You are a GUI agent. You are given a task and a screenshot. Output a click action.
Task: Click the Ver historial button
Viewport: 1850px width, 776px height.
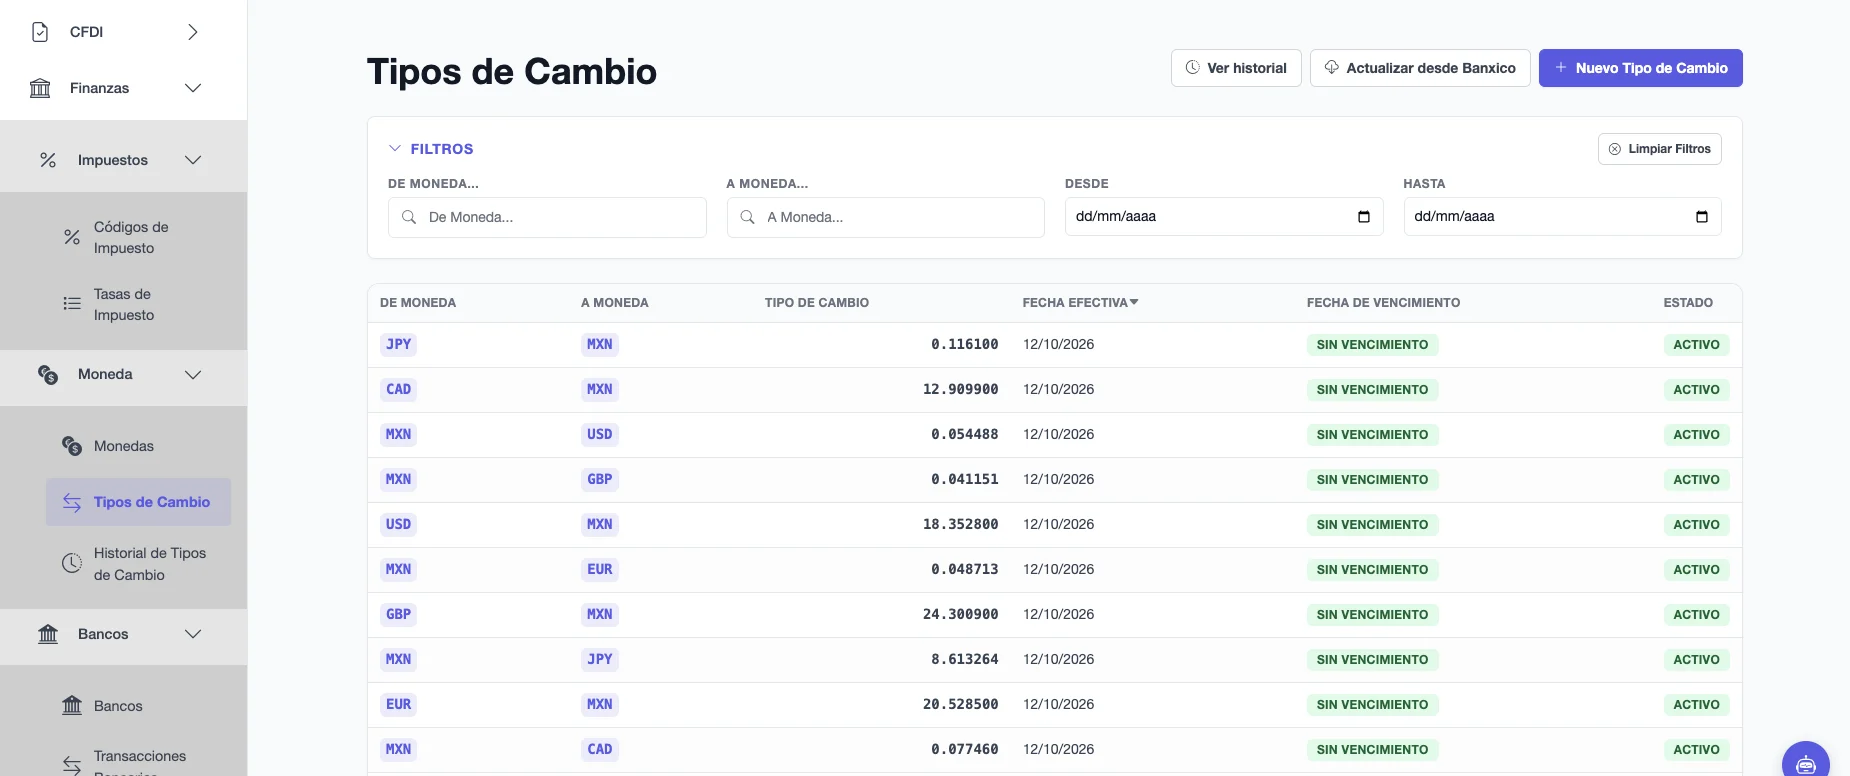point(1236,68)
